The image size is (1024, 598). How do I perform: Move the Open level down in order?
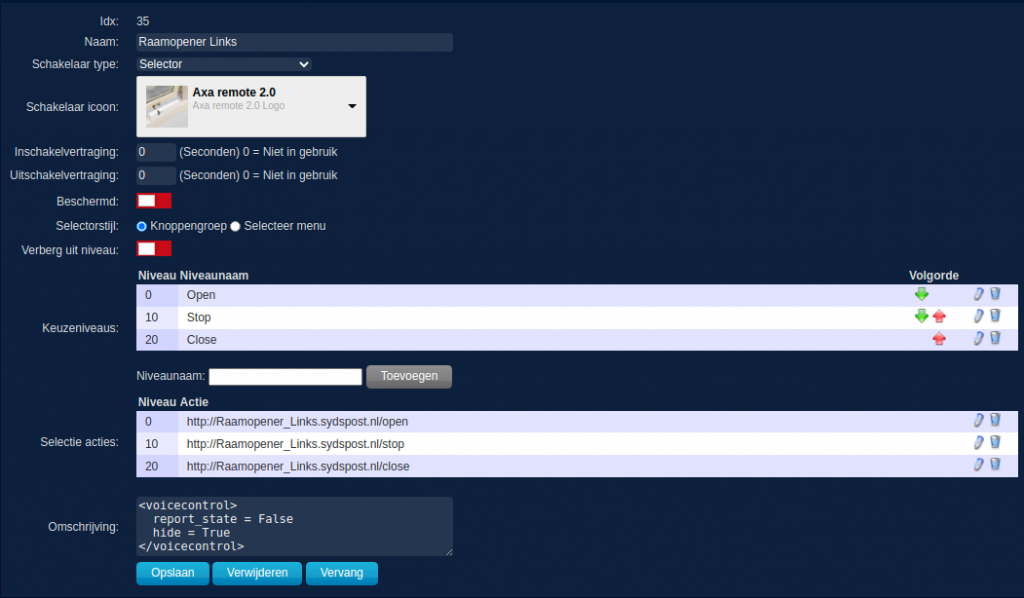921,294
